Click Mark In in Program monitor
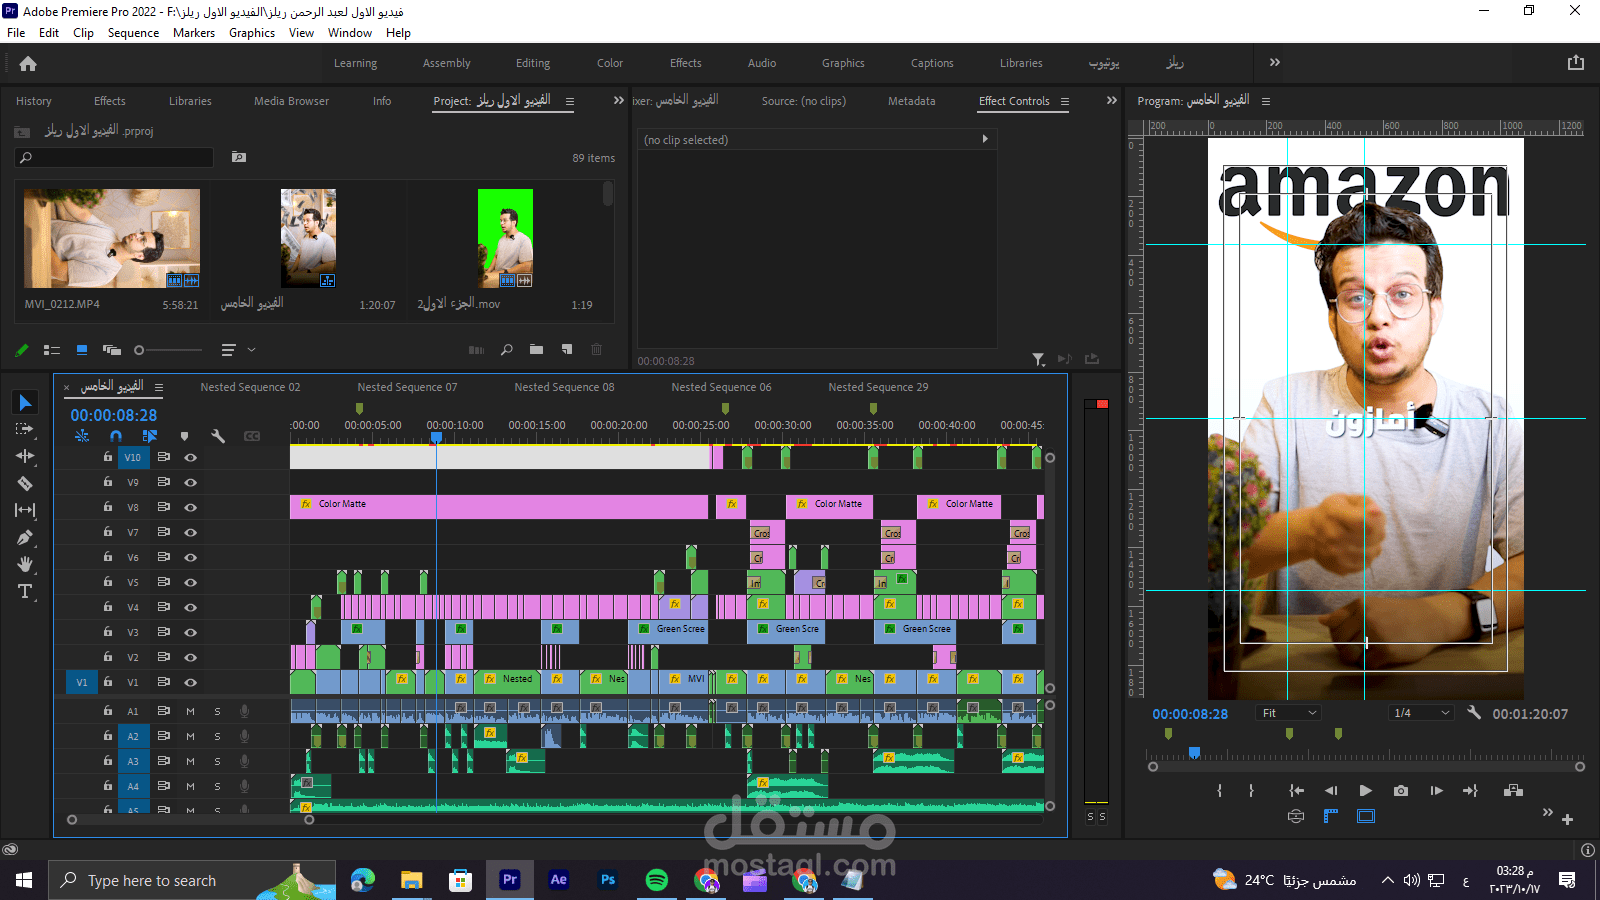This screenshot has height=900, width=1600. click(1219, 790)
